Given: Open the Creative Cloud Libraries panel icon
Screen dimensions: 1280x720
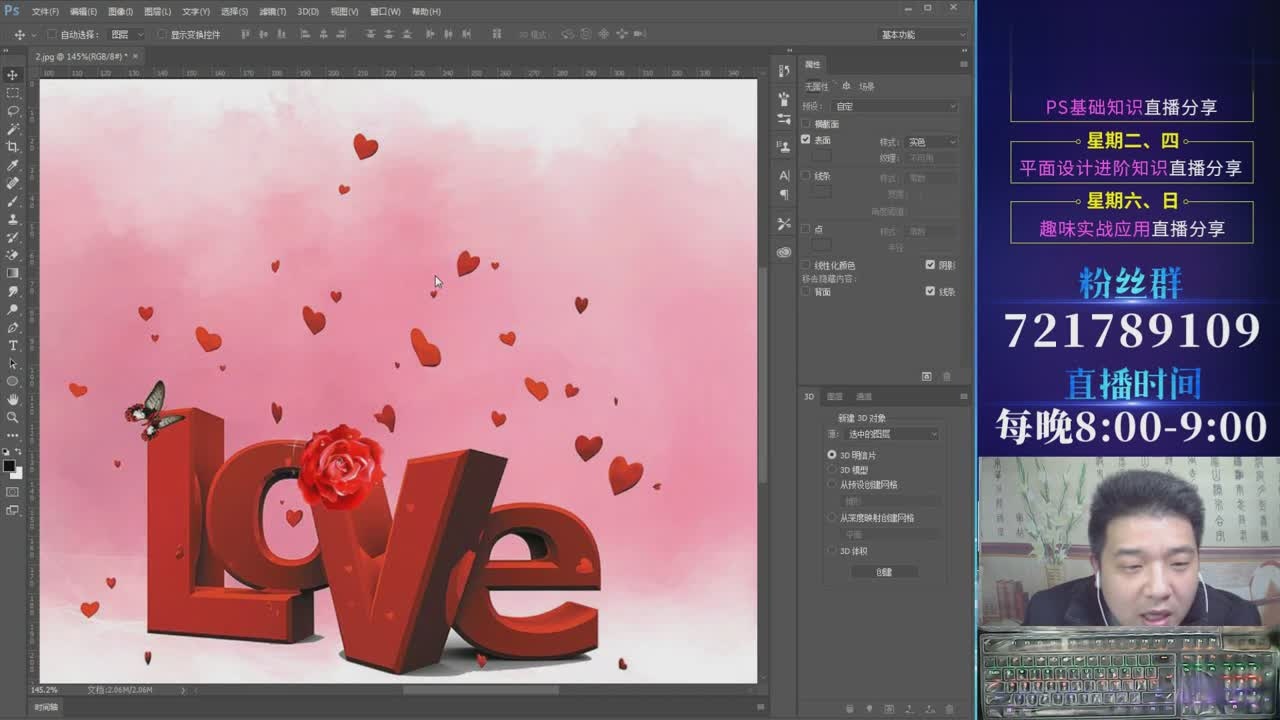Looking at the screenshot, I should (784, 253).
